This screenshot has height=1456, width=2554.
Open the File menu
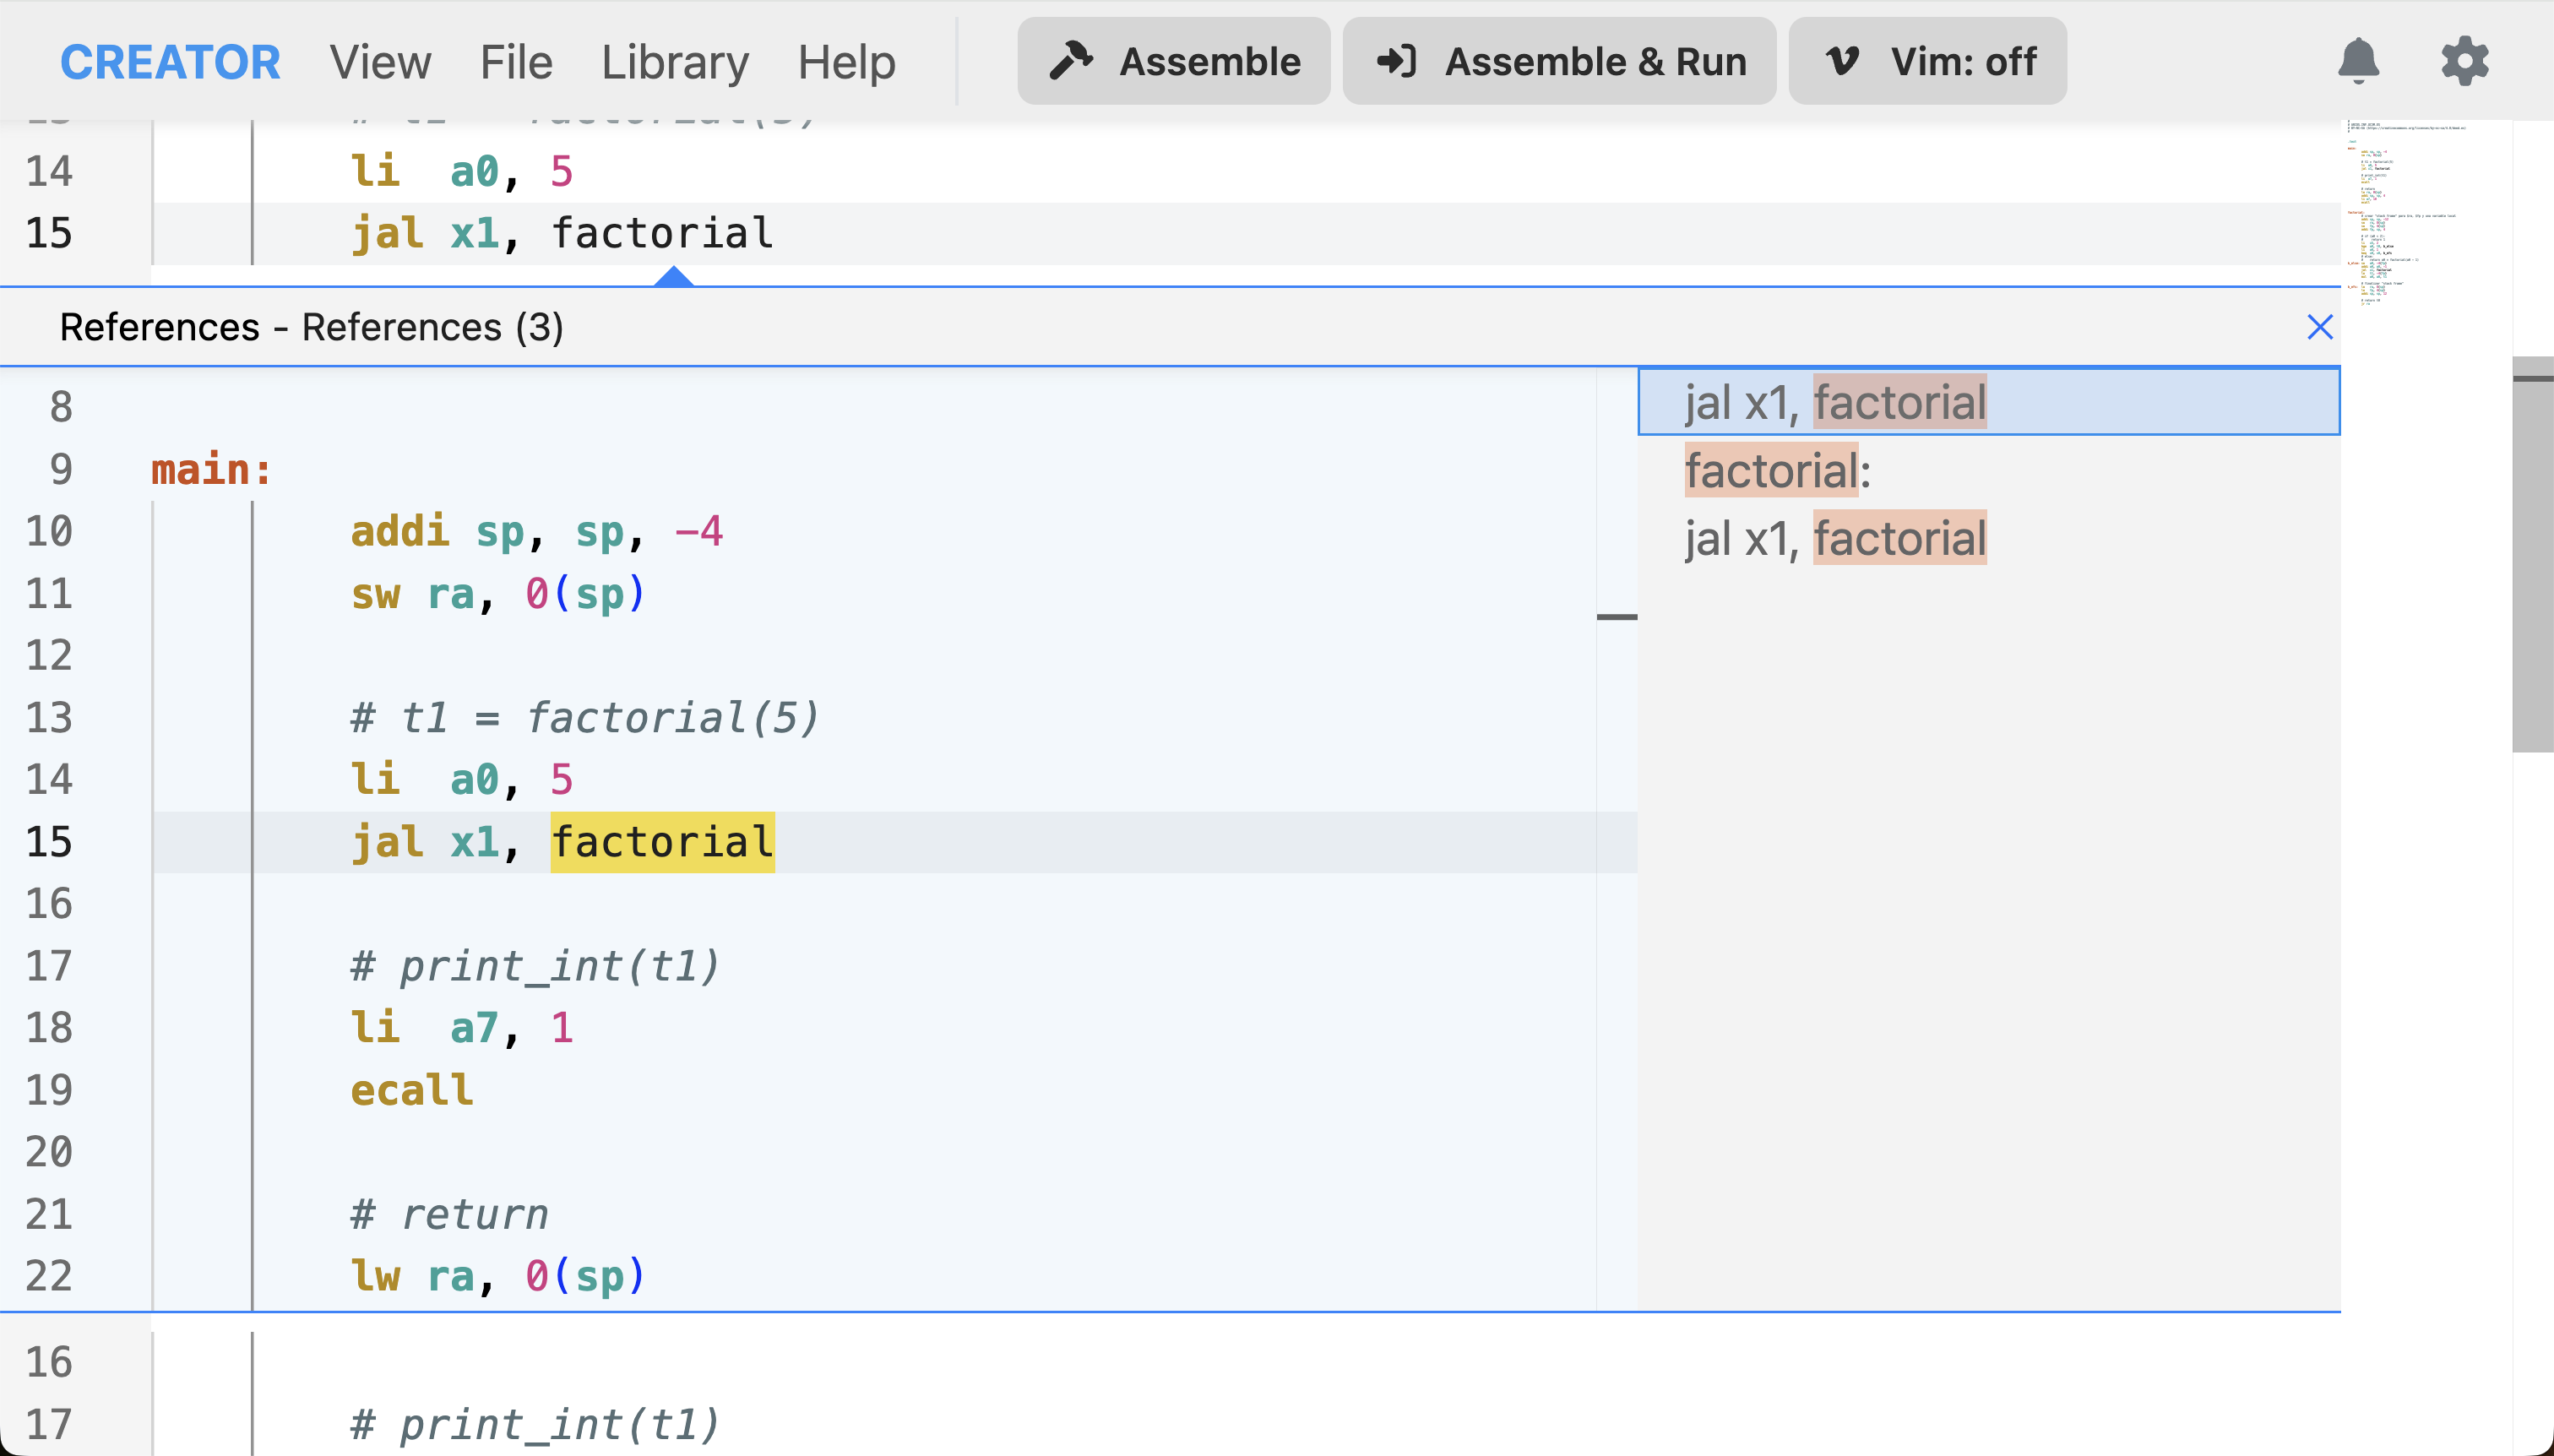pyautogui.click(x=516, y=62)
